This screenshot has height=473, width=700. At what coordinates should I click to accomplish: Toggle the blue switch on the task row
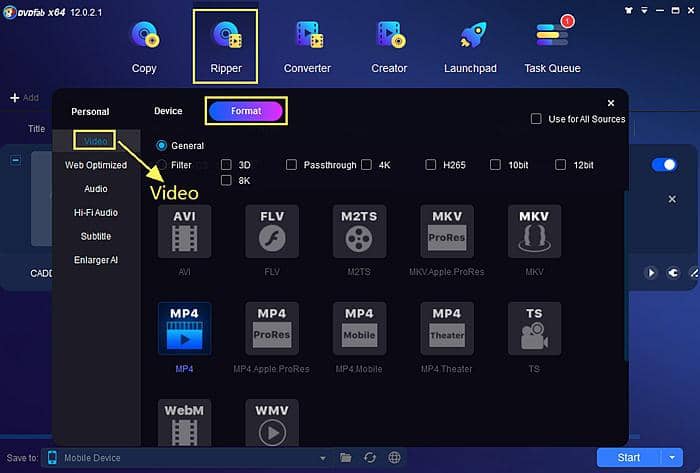pos(664,165)
